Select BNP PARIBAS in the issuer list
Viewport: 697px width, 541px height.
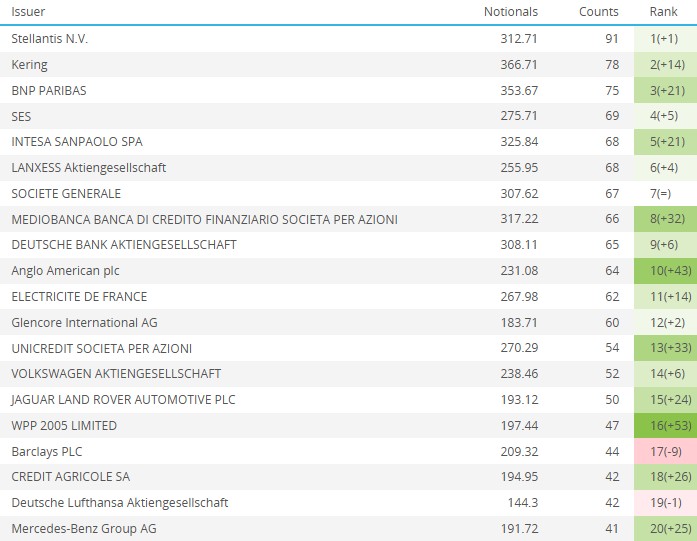tap(49, 91)
